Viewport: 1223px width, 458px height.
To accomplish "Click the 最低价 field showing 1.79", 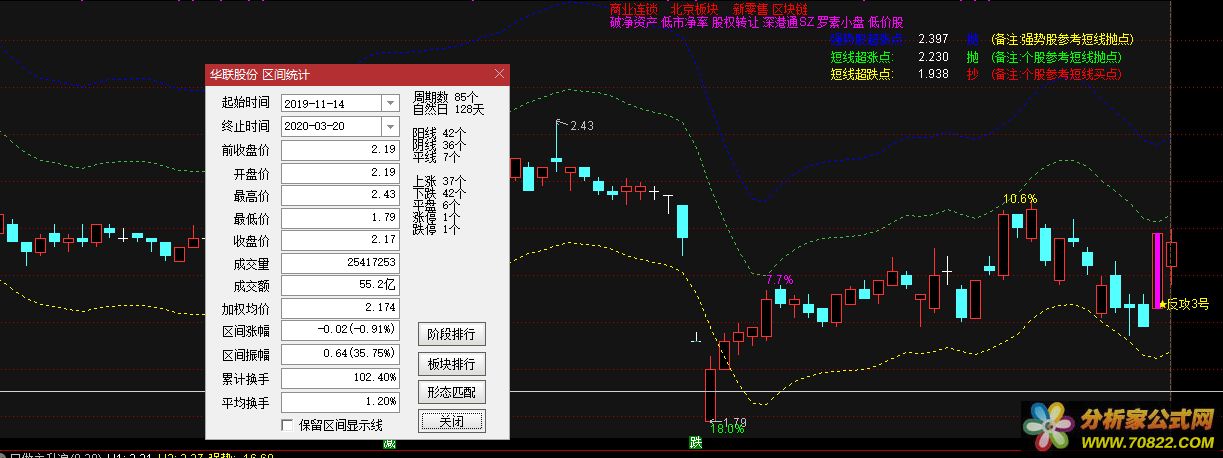I will coord(340,218).
